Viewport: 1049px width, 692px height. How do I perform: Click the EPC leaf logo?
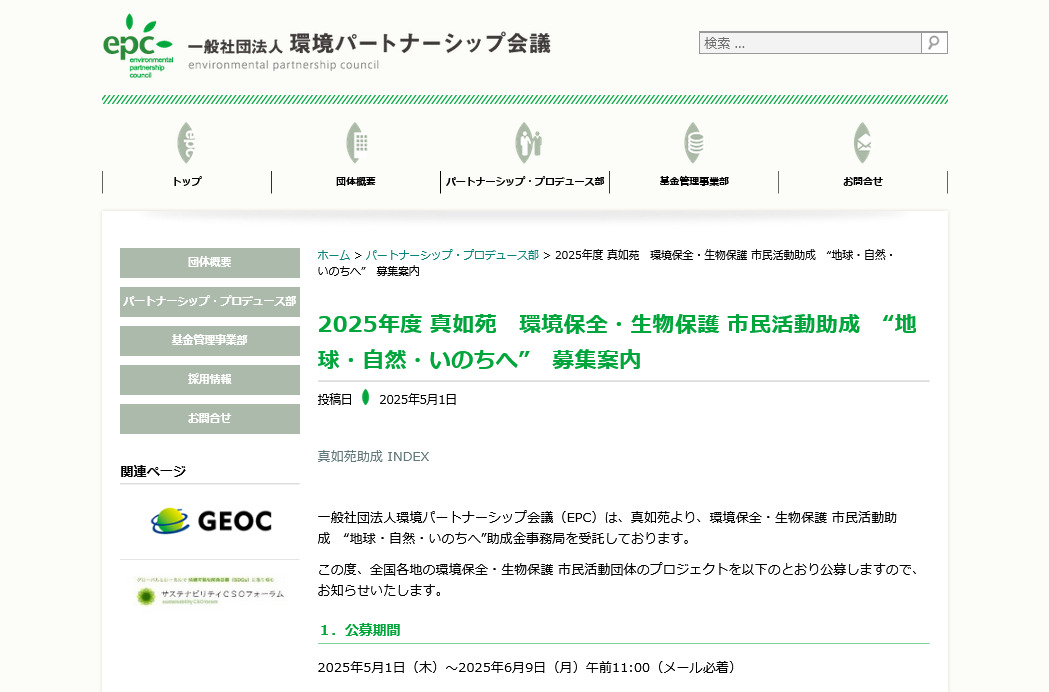[x=137, y=43]
